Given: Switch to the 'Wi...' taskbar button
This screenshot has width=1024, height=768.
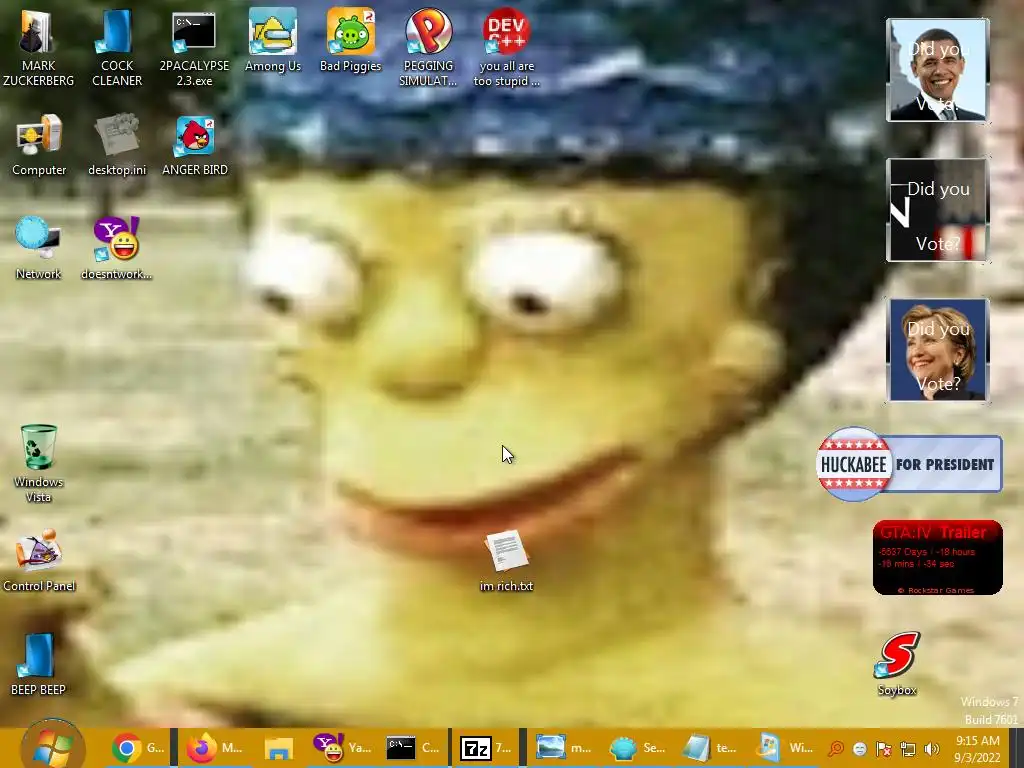Looking at the screenshot, I should click(x=784, y=748).
